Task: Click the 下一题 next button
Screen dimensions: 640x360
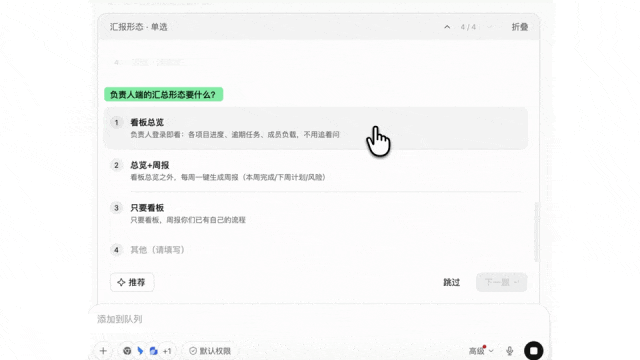Action: pyautogui.click(x=501, y=282)
